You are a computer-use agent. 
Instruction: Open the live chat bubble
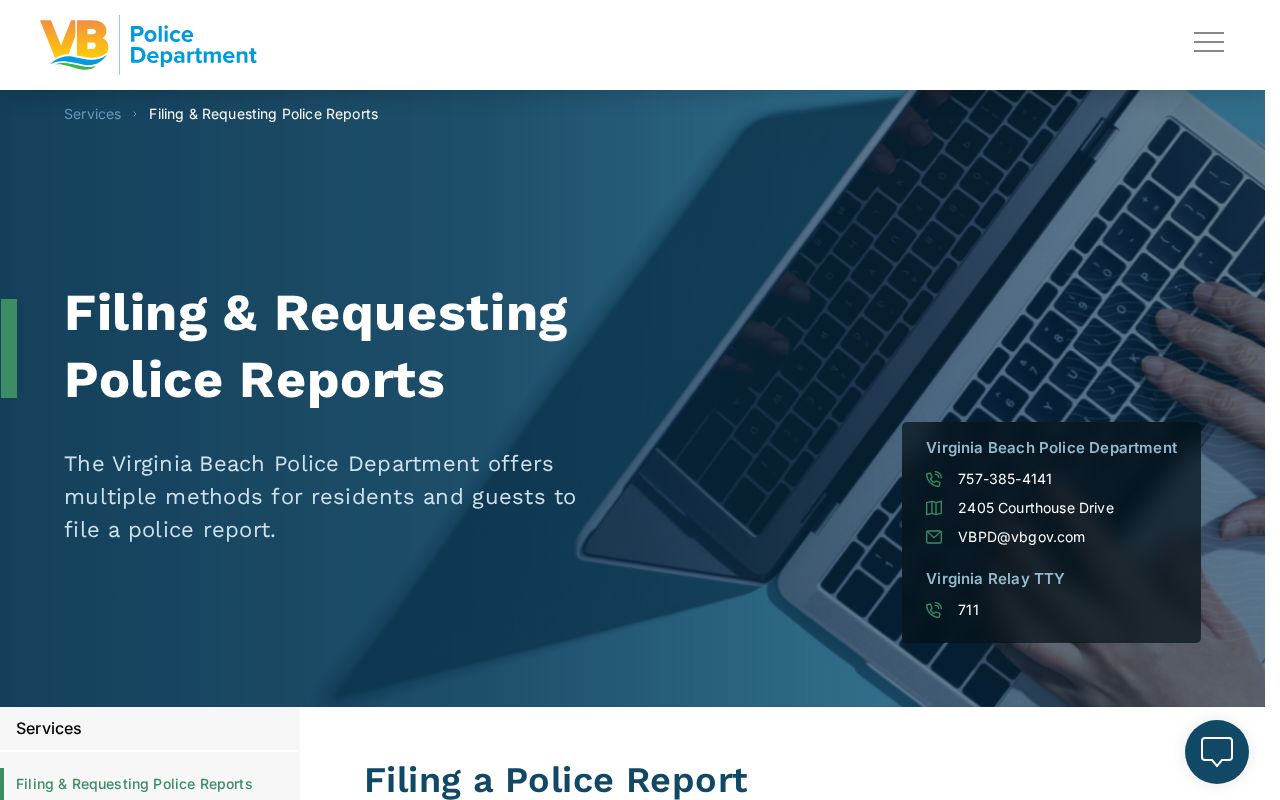[1216, 752]
